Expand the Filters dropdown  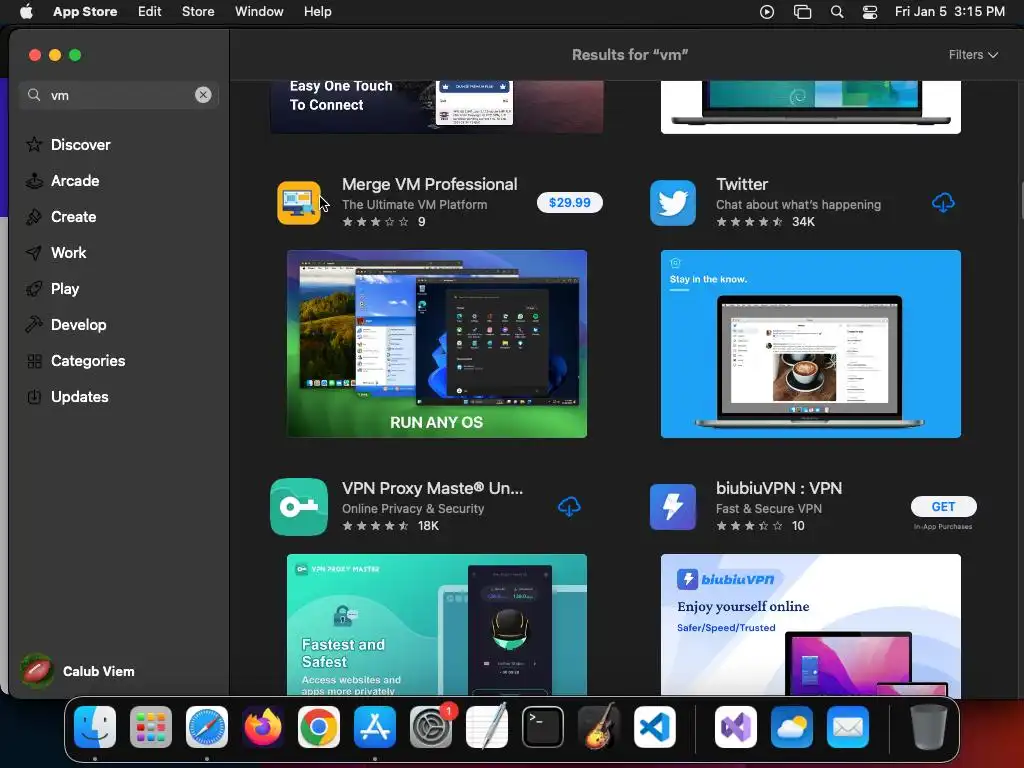pos(973,55)
